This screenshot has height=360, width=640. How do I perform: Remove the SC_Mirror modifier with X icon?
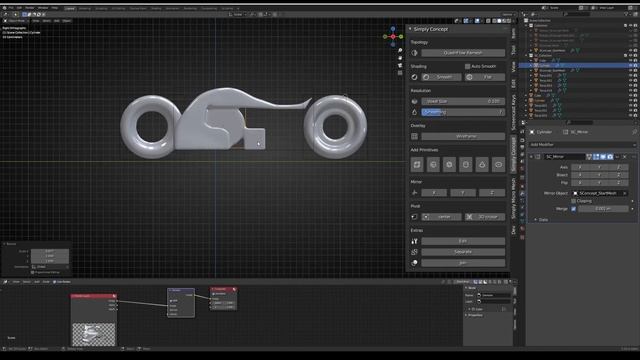coord(624,157)
